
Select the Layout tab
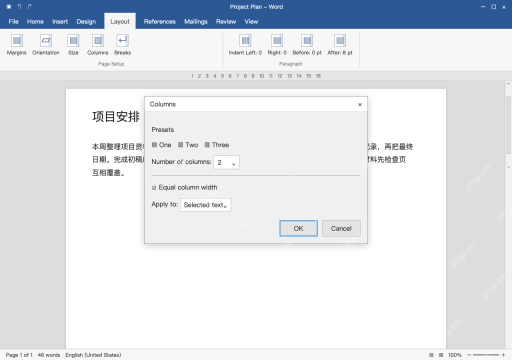120,21
